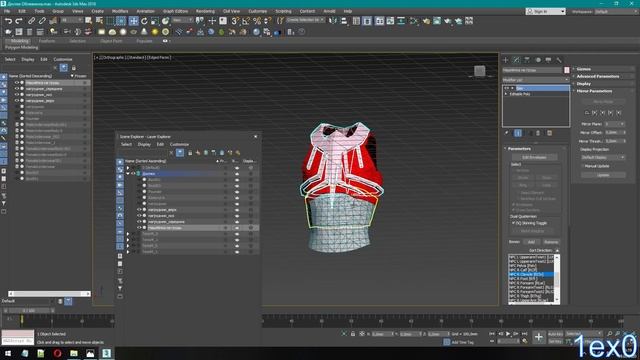
Task: Toggle eye of the selected layer in Layer Explorer
Action: tap(133, 173)
